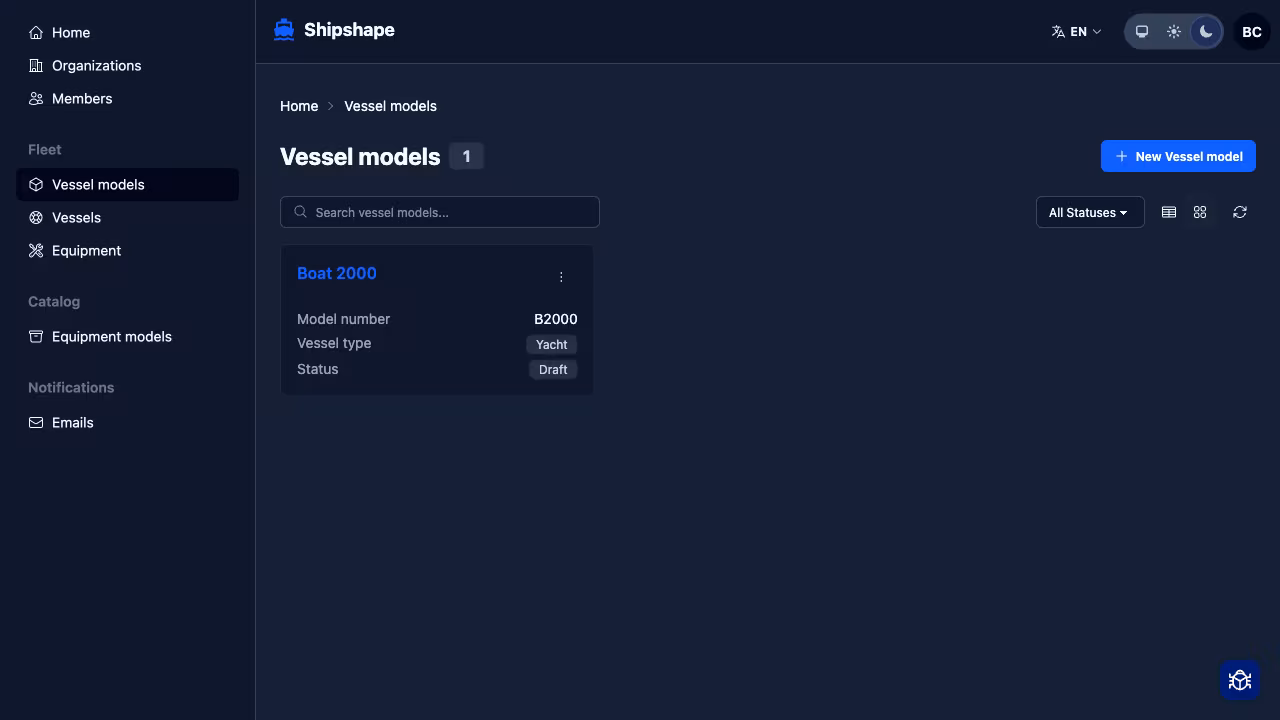The height and width of the screenshot is (720, 1280).
Task: Open Equipment from the sidebar
Action: coord(86,250)
